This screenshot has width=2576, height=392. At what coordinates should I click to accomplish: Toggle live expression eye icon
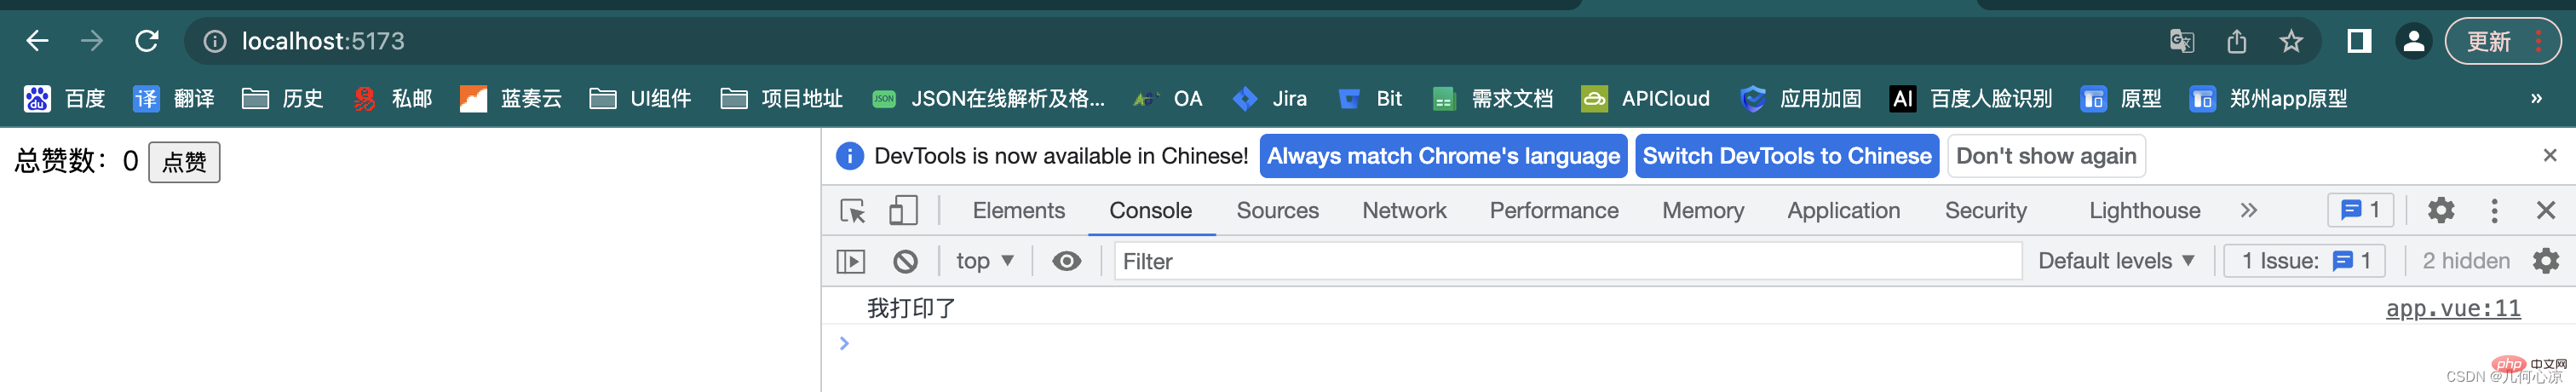pyautogui.click(x=1067, y=262)
